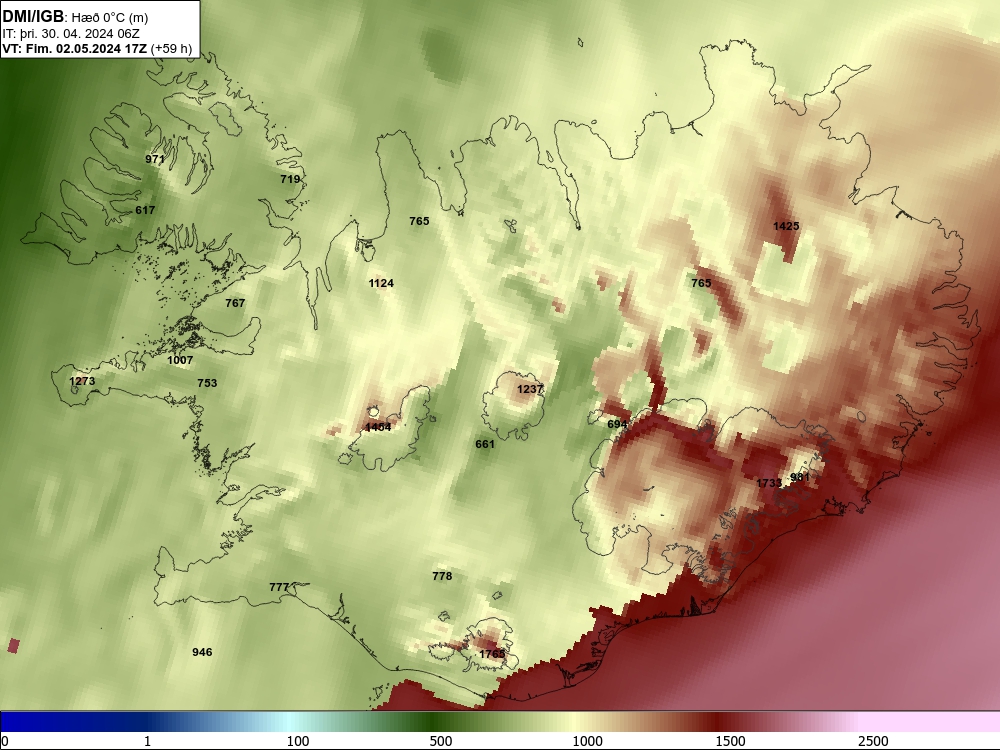Click the 1765 value on the southern glacier
This screenshot has width=1000, height=750.
pos(492,654)
